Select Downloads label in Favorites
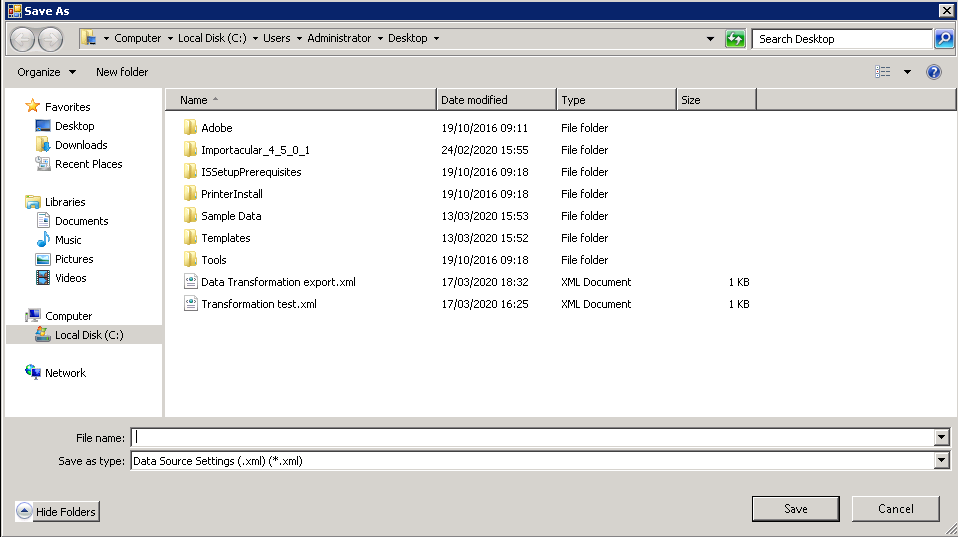 click(81, 145)
